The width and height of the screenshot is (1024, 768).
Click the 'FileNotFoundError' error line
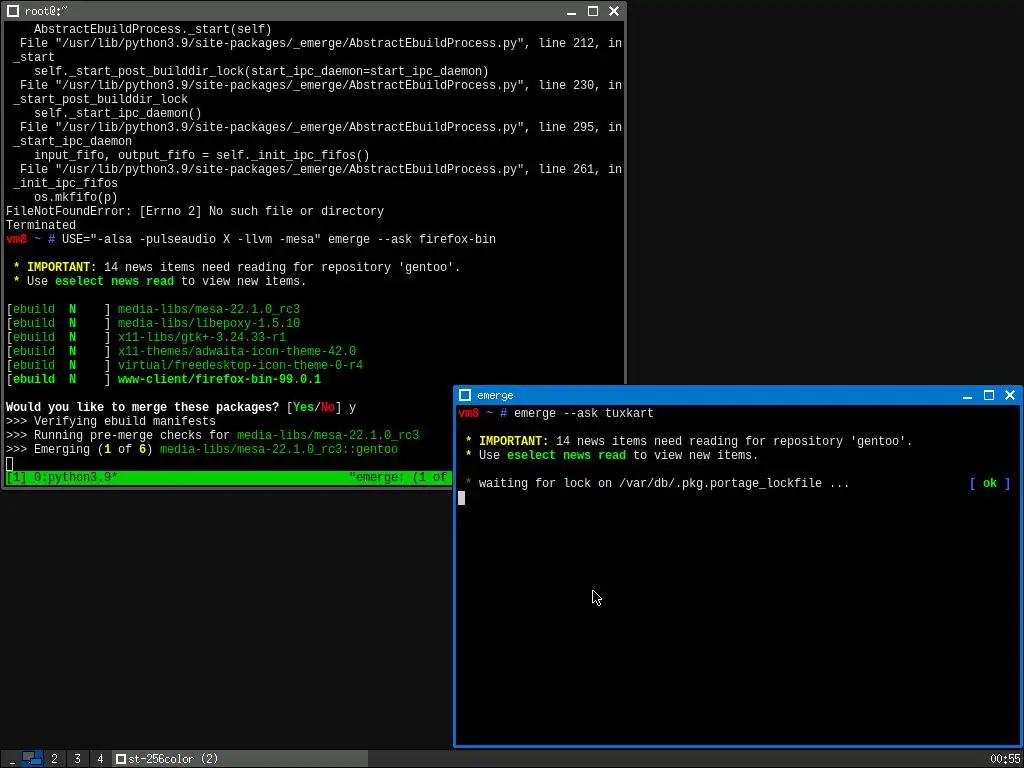[x=195, y=211]
